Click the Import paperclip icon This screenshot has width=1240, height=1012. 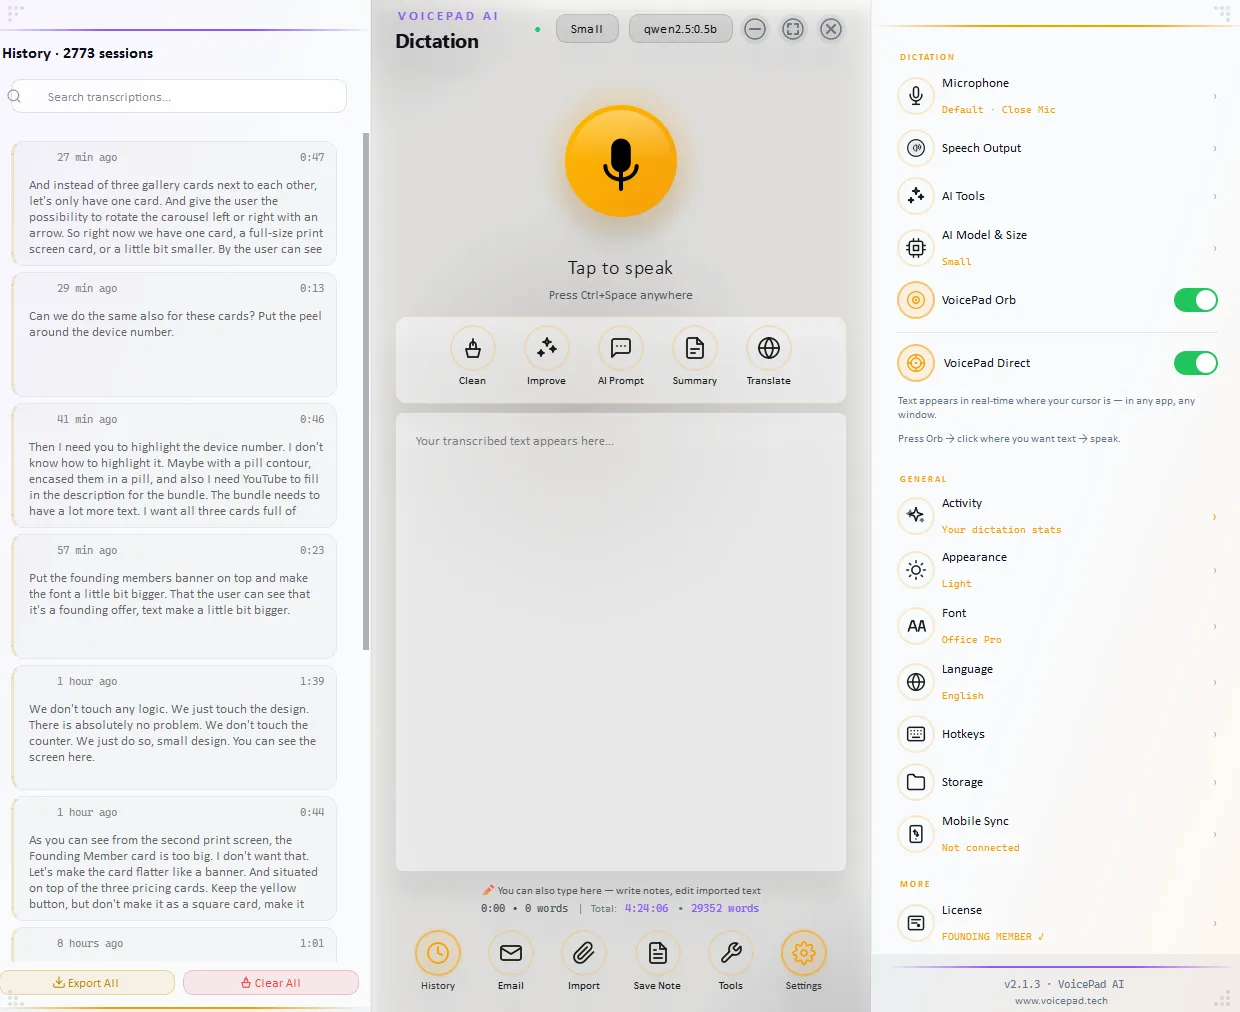pos(584,953)
